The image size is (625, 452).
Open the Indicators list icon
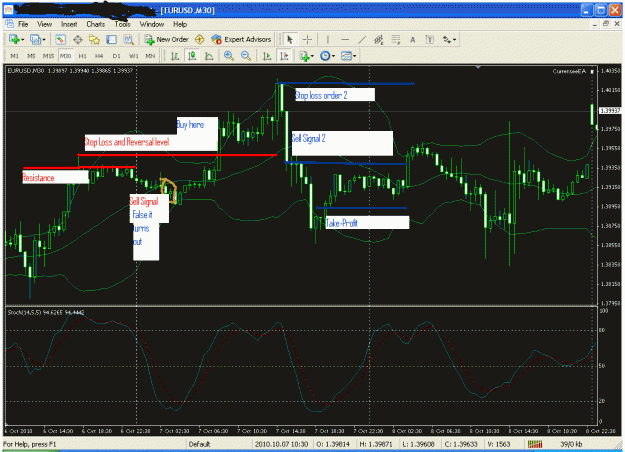click(304, 56)
